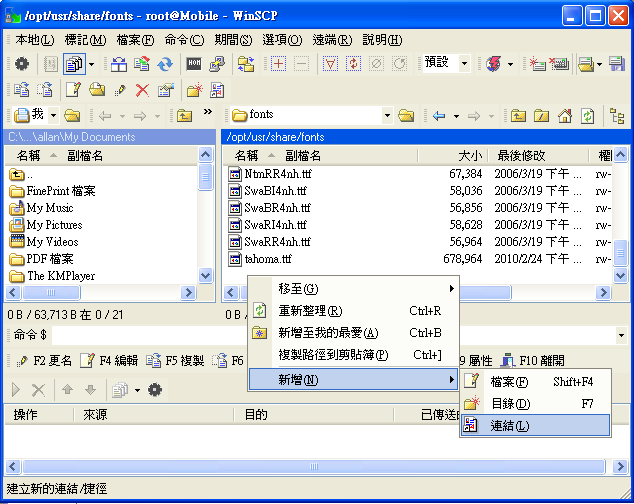Viewport: 634px width, 504px height.
Task: Click the Invert Selection icon
Action: click(353, 64)
